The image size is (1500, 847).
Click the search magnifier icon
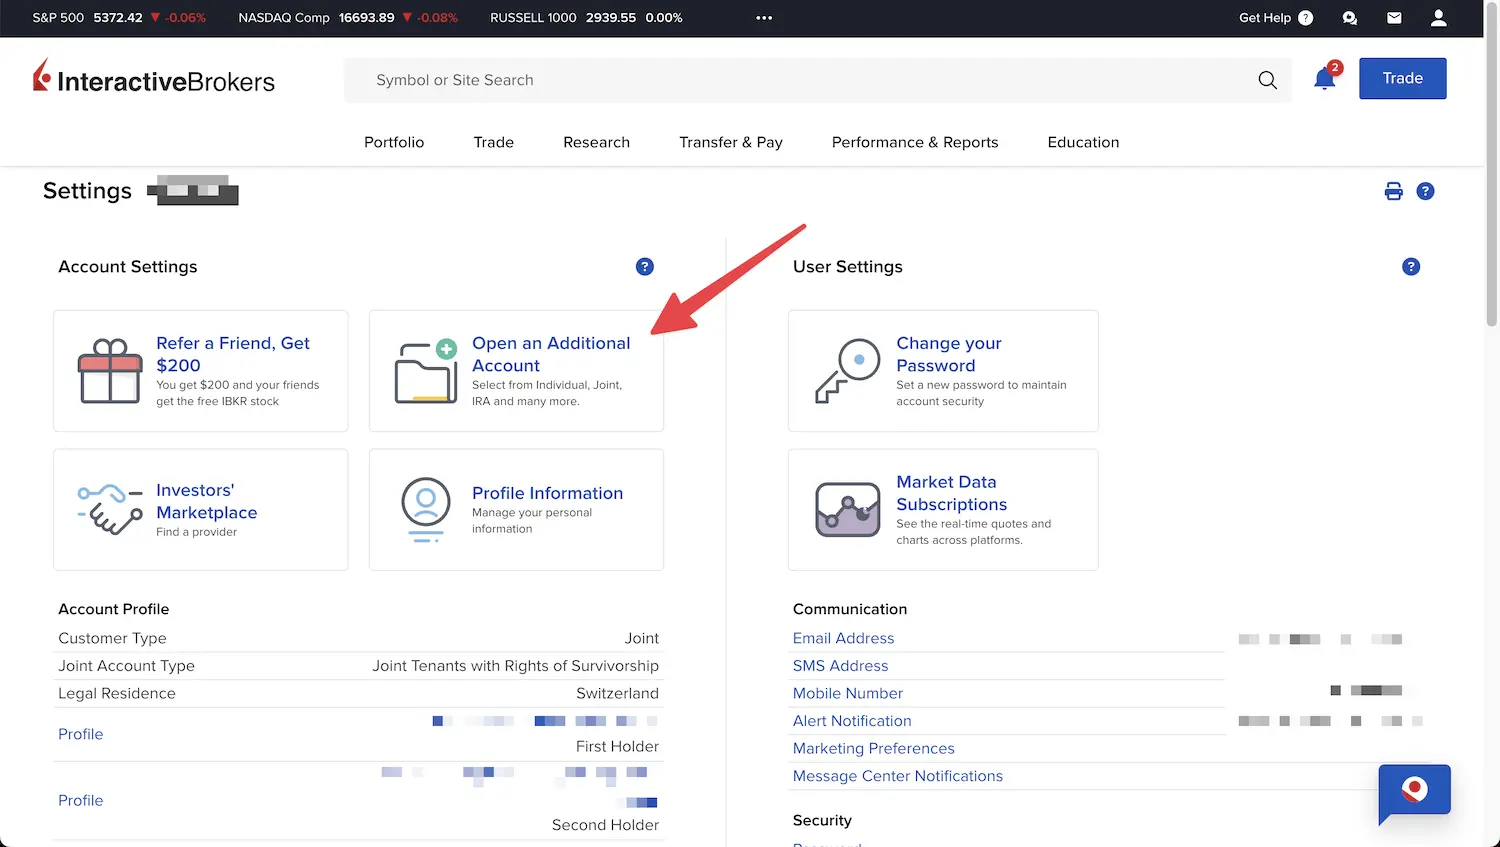pyautogui.click(x=1267, y=80)
